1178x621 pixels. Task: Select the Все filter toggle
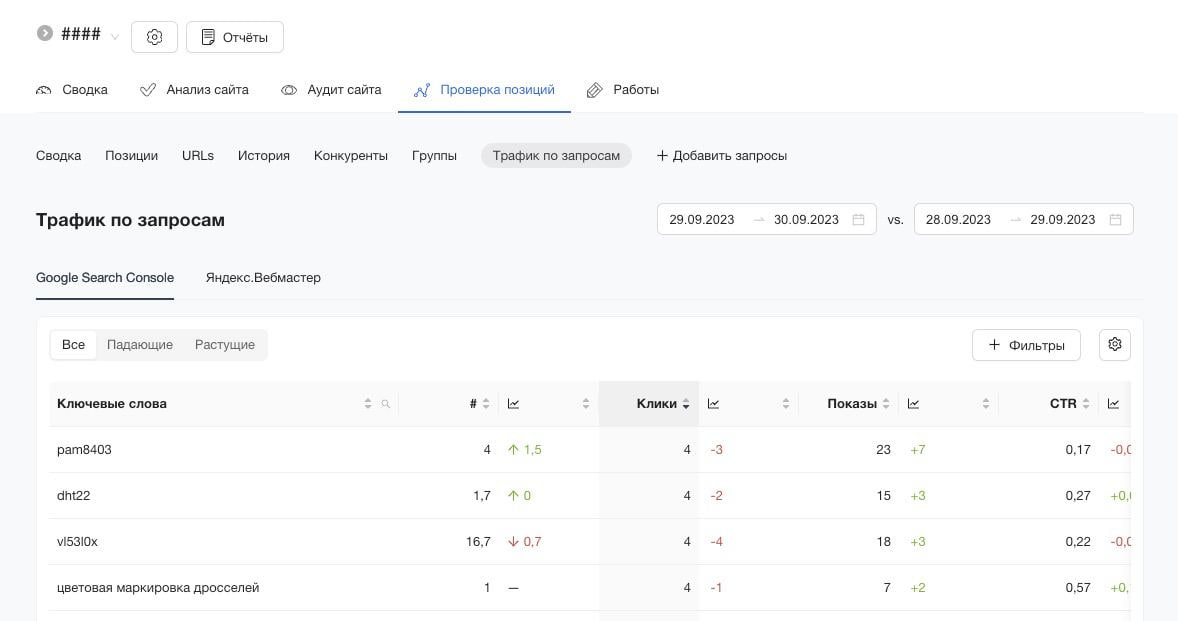click(73, 345)
